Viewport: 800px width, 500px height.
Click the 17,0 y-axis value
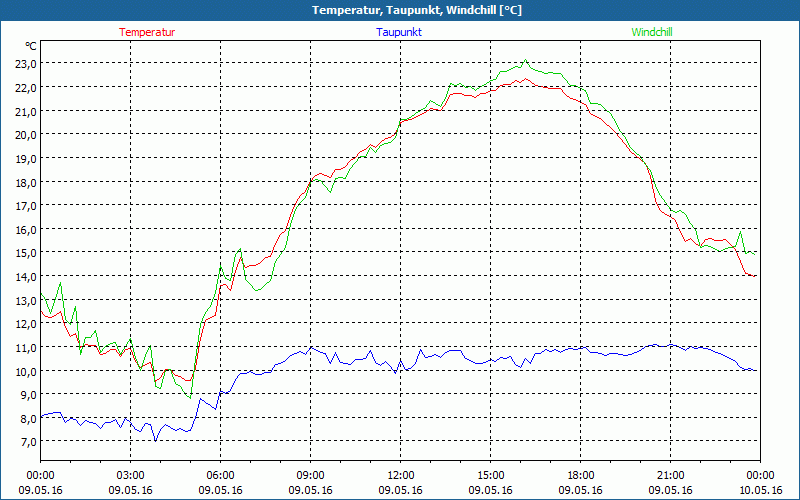pyautogui.click(x=26, y=206)
